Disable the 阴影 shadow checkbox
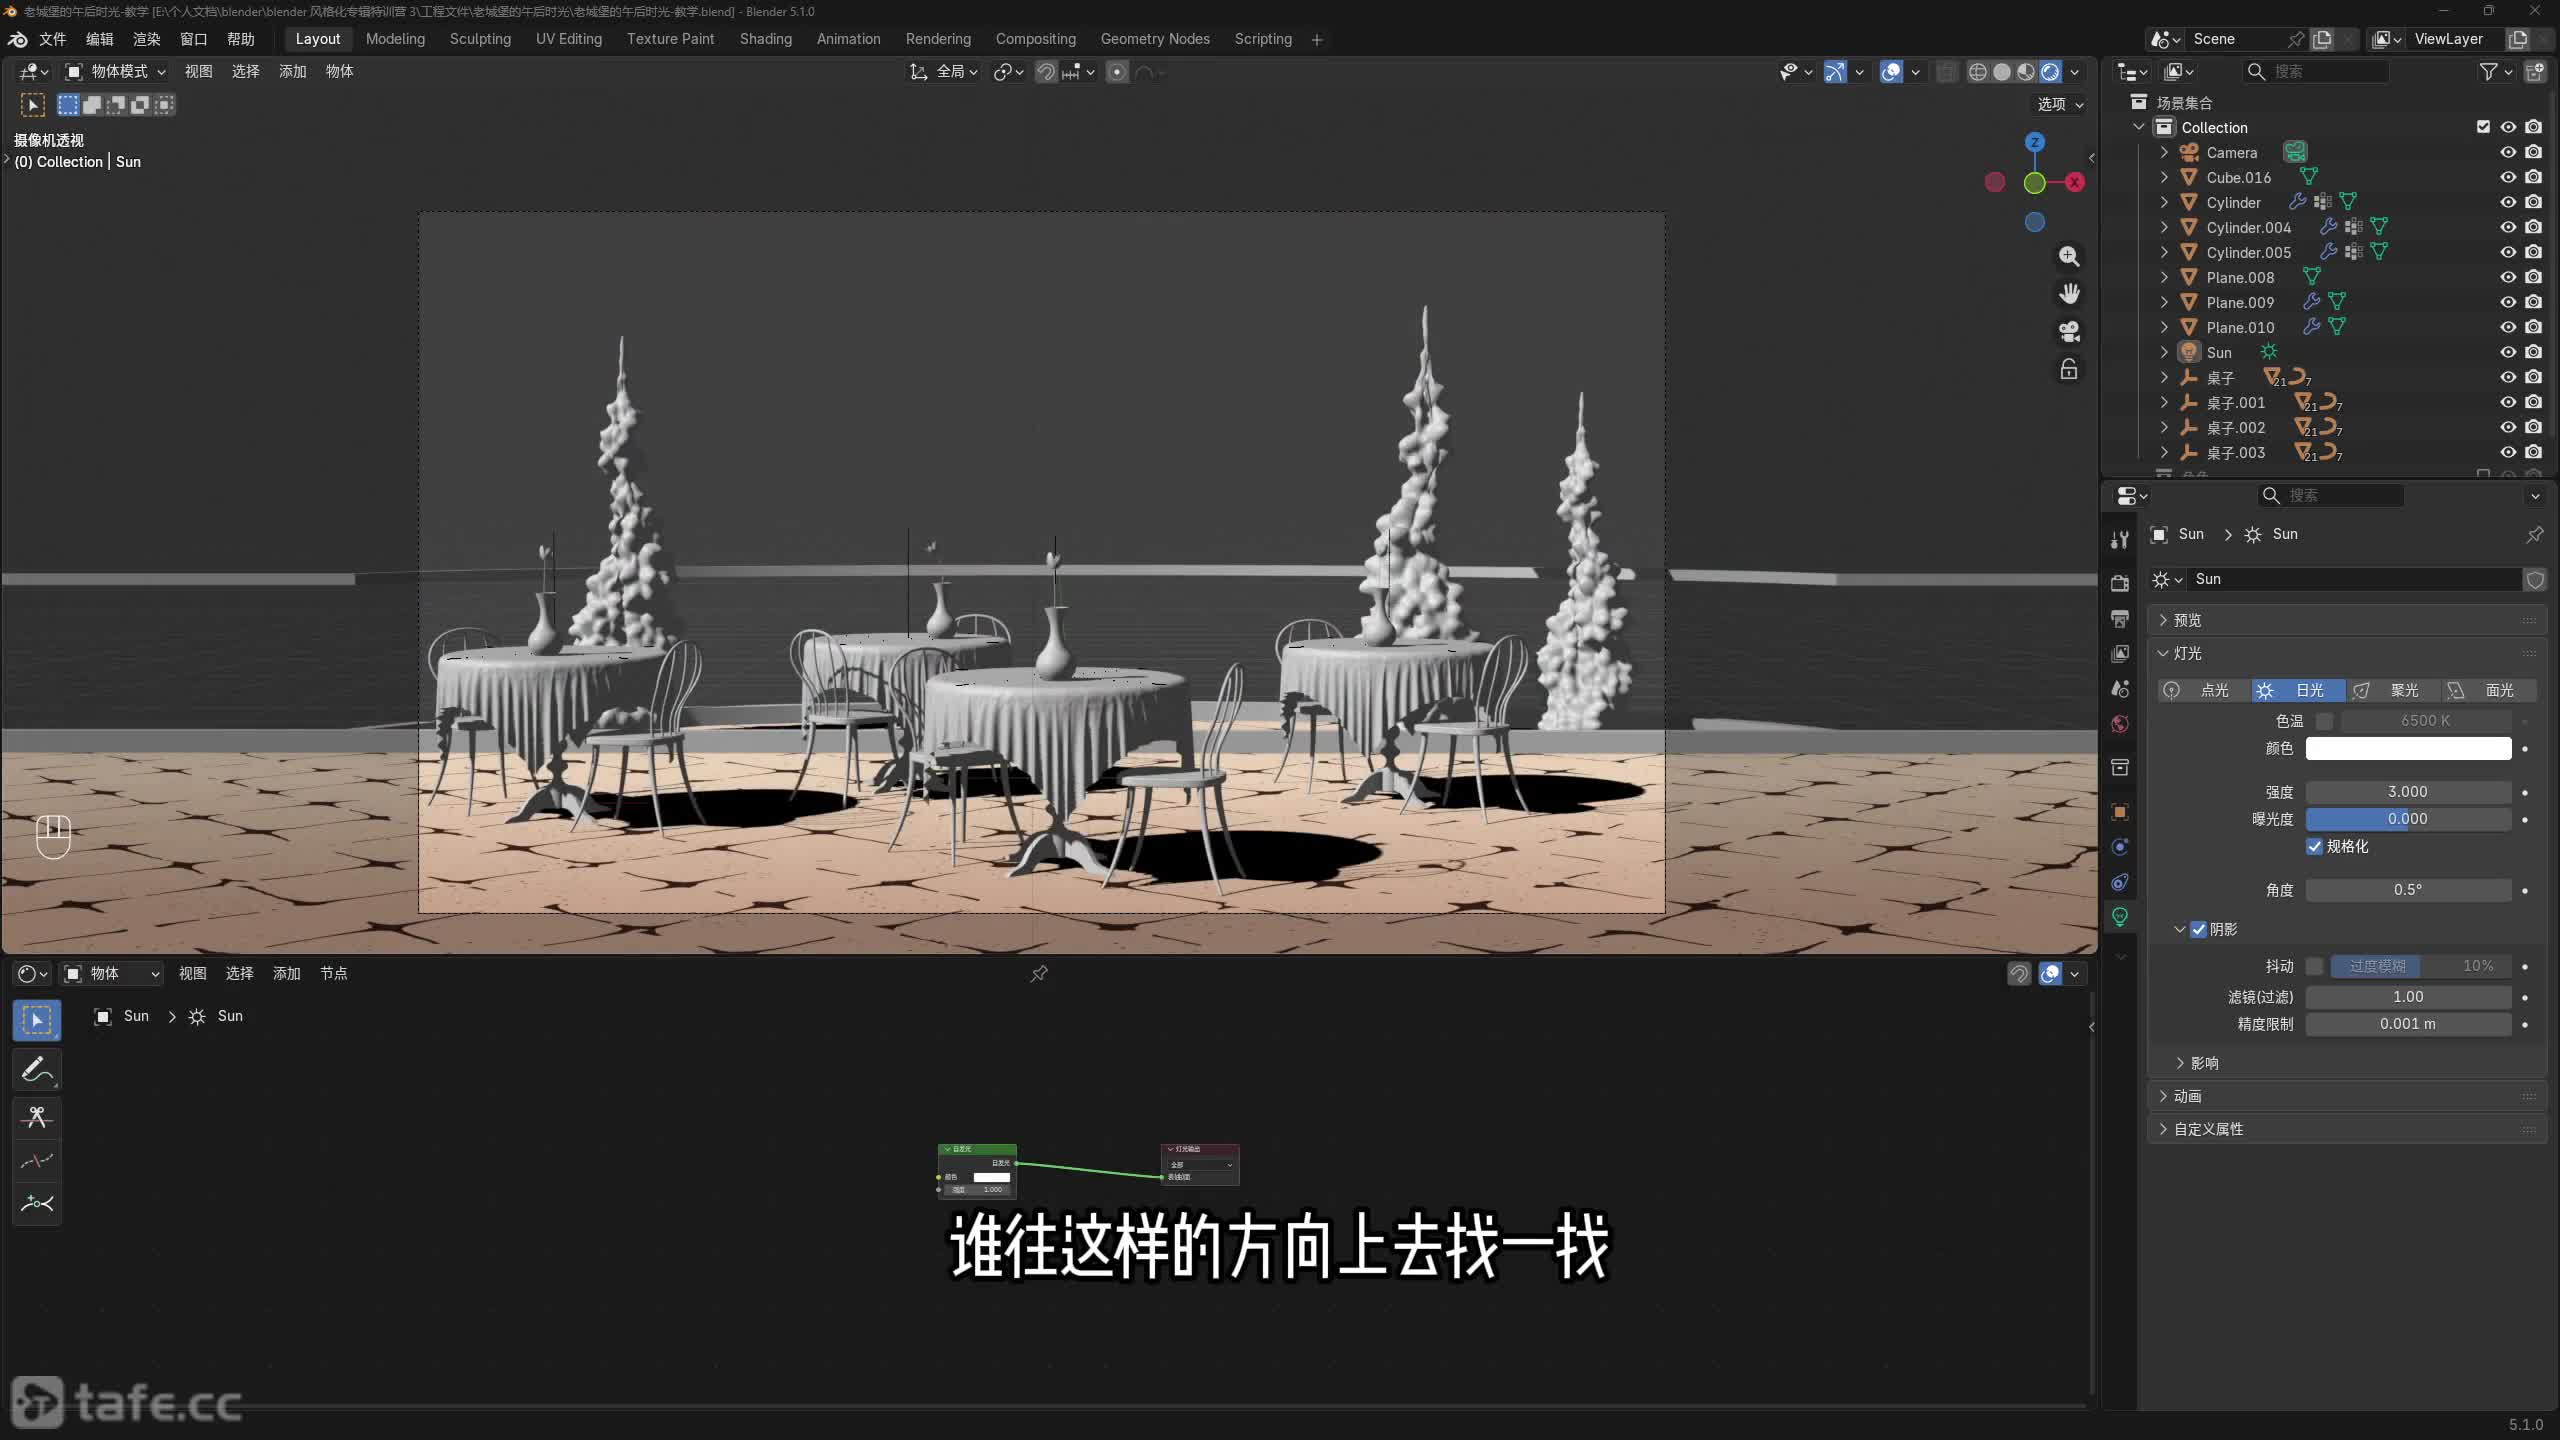Viewport: 2560px width, 1440px height. [2198, 929]
